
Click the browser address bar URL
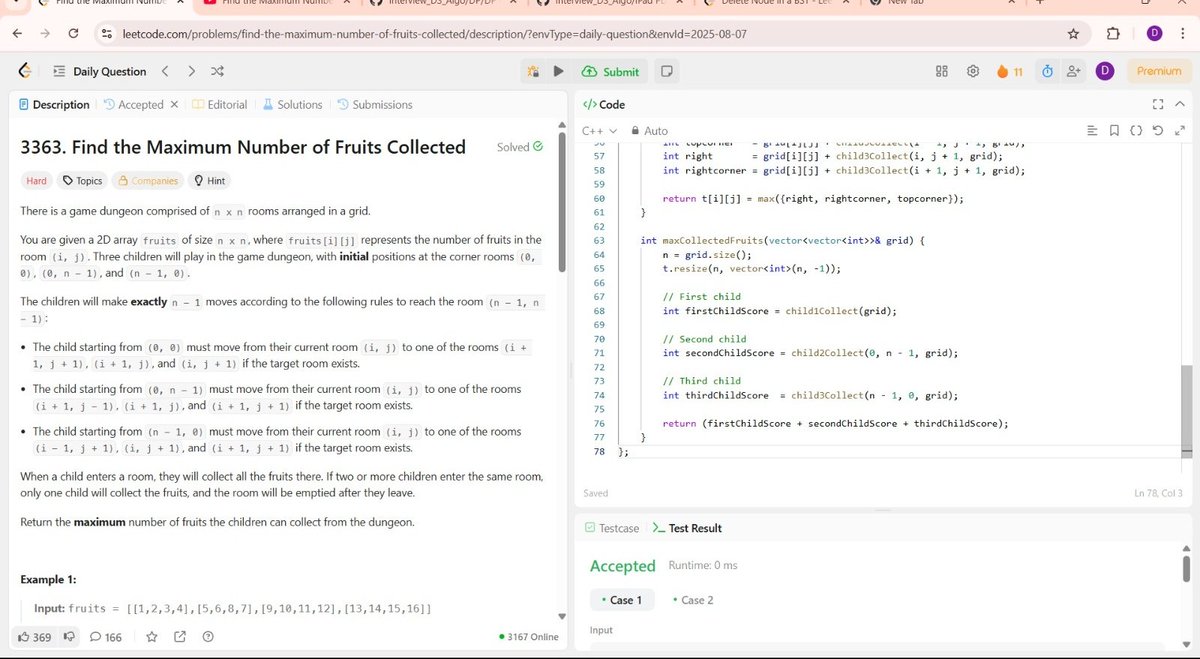433,34
